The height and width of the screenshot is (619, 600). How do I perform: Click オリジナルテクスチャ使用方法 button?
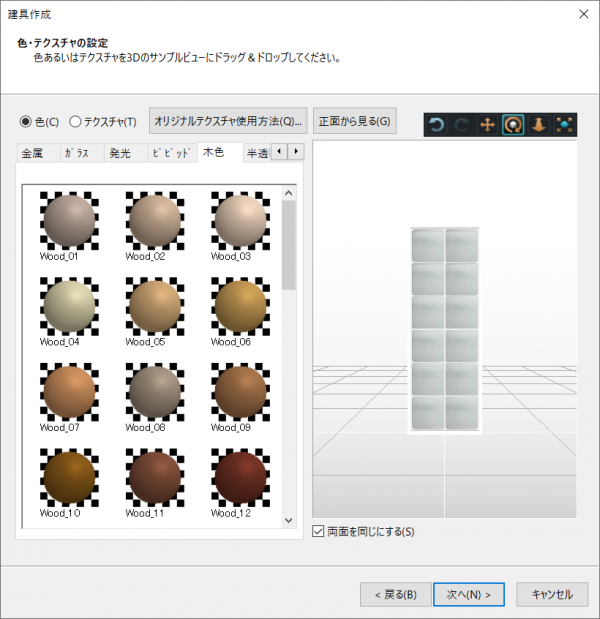pyautogui.click(x=229, y=121)
